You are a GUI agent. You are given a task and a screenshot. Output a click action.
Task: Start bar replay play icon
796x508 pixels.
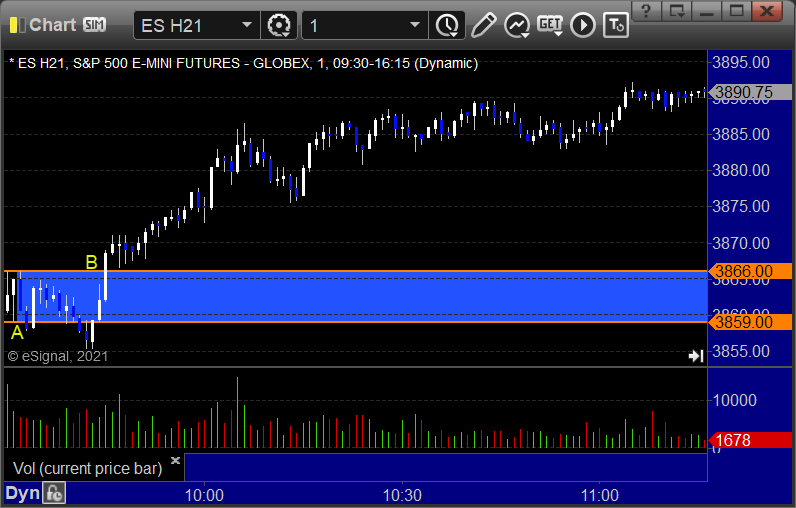point(583,25)
